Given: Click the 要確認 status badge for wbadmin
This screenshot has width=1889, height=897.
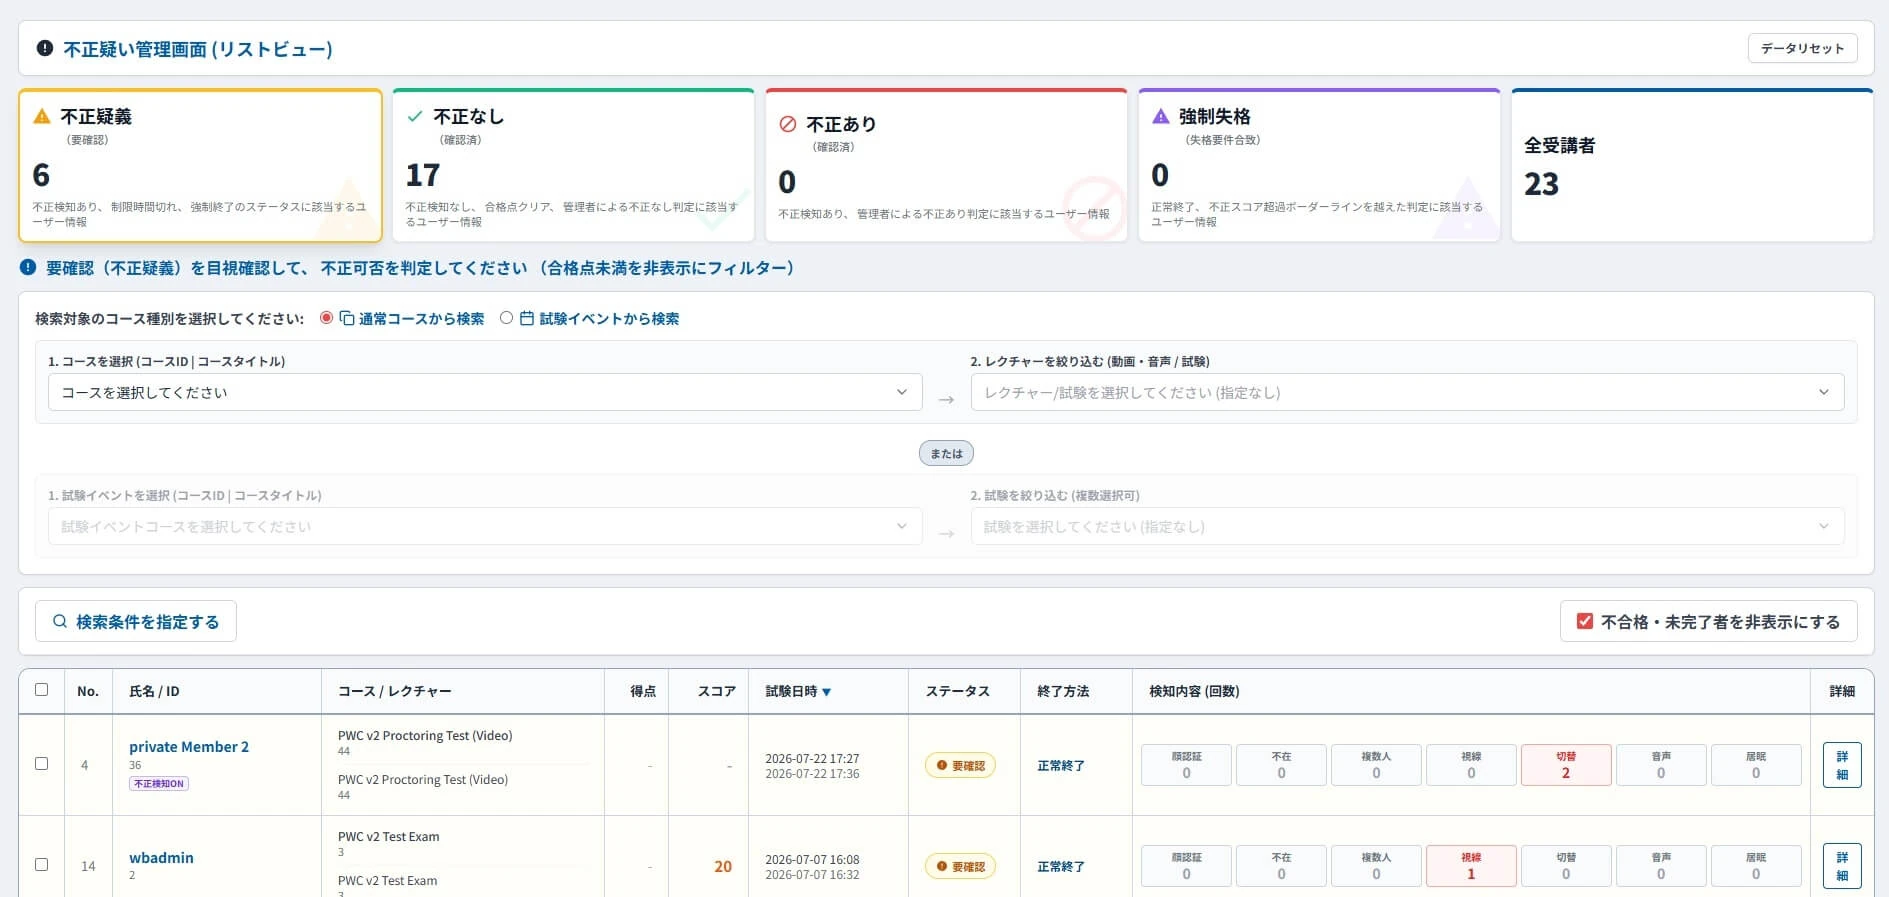Looking at the screenshot, I should click(x=960, y=866).
